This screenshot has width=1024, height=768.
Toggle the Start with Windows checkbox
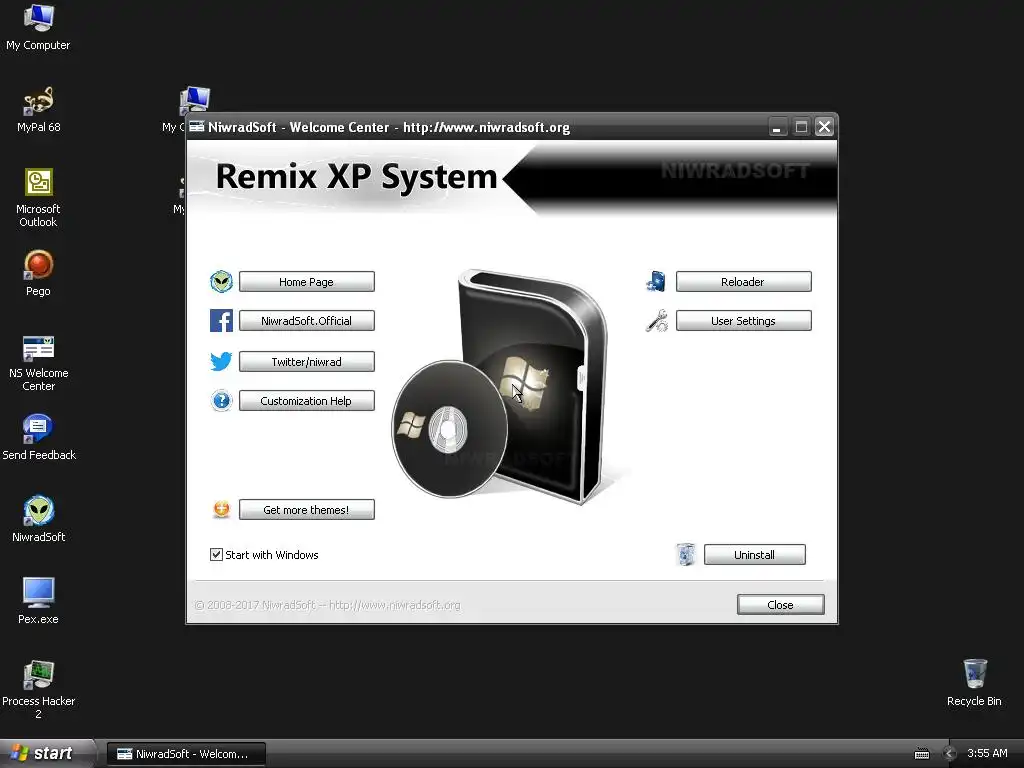[x=216, y=554]
